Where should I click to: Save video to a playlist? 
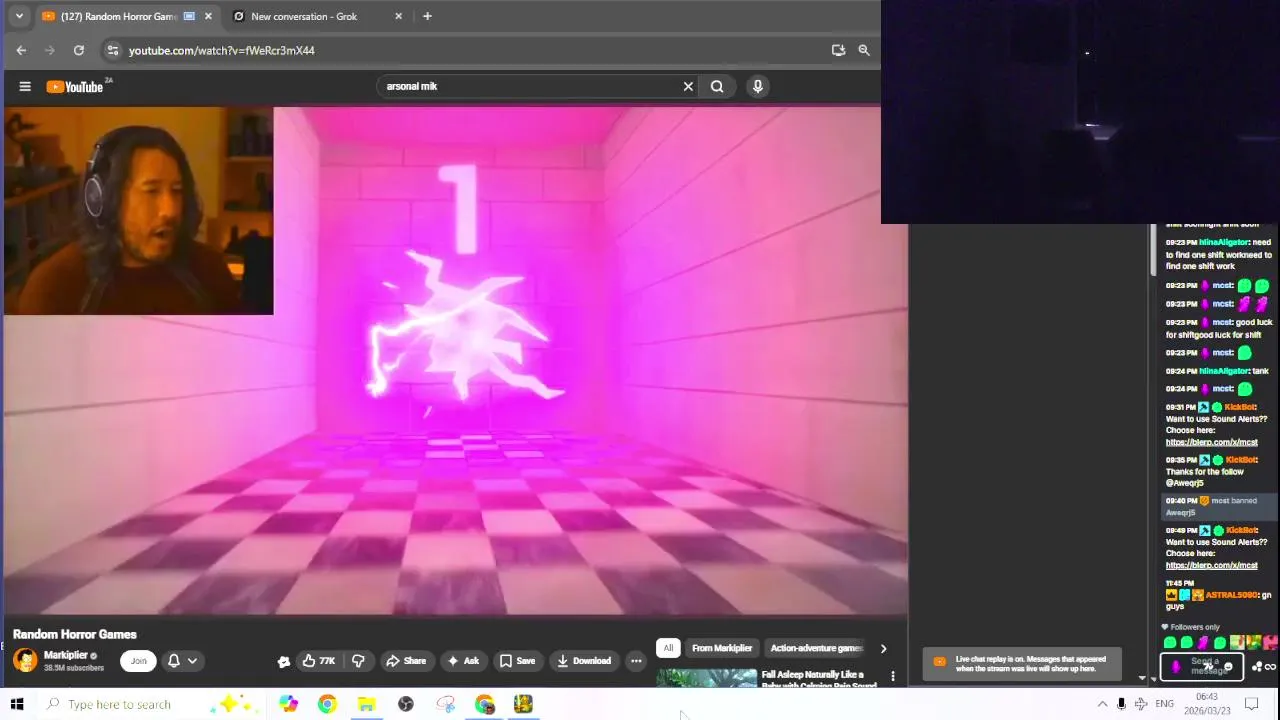(x=518, y=661)
